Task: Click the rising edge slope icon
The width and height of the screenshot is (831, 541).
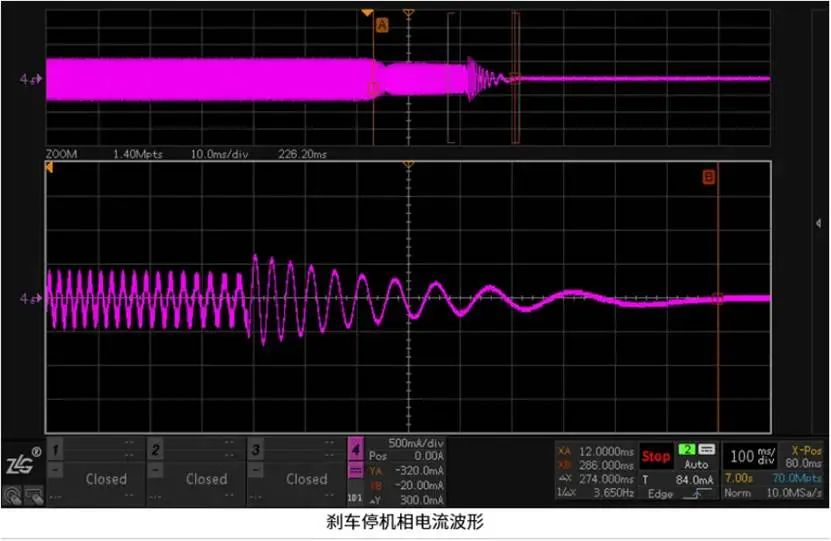Action: click(x=697, y=494)
